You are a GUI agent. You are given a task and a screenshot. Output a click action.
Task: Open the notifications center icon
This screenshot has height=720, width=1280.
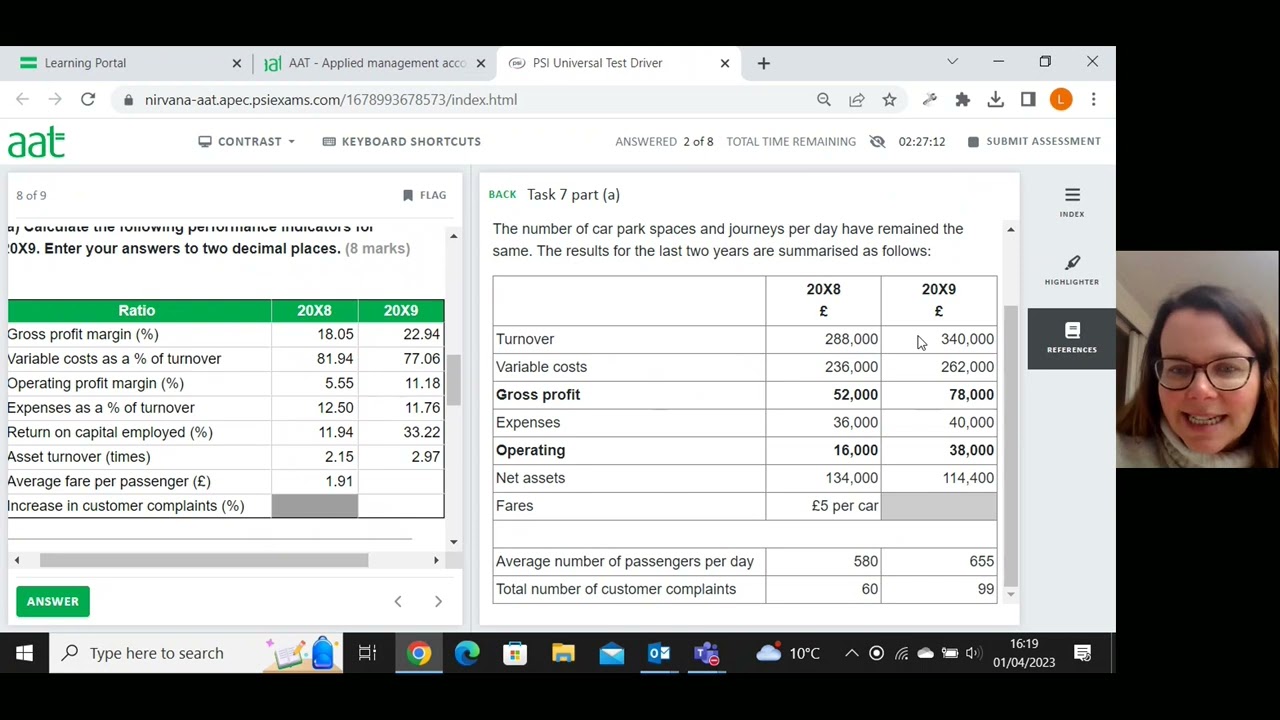1083,653
